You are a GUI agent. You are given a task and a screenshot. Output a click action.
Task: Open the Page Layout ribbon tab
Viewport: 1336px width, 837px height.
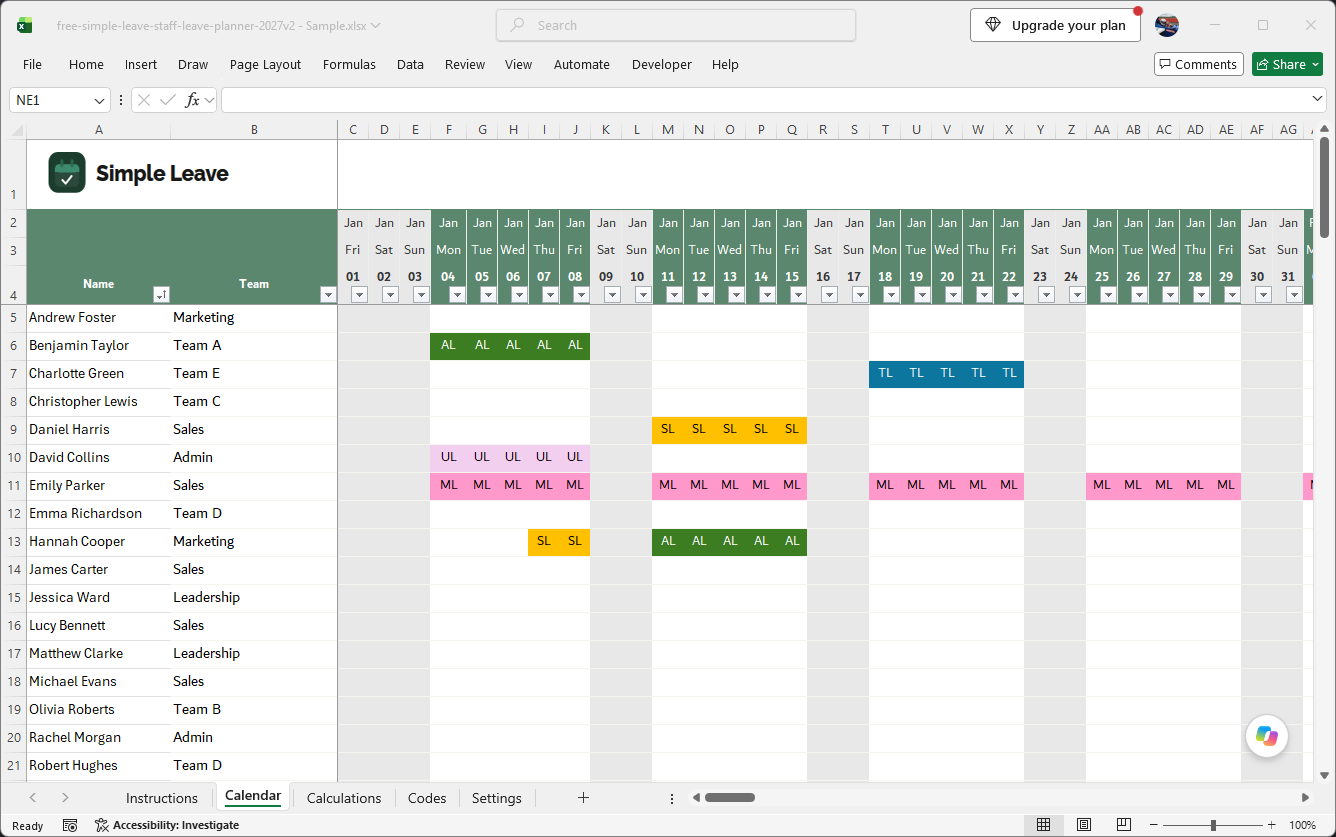point(265,64)
